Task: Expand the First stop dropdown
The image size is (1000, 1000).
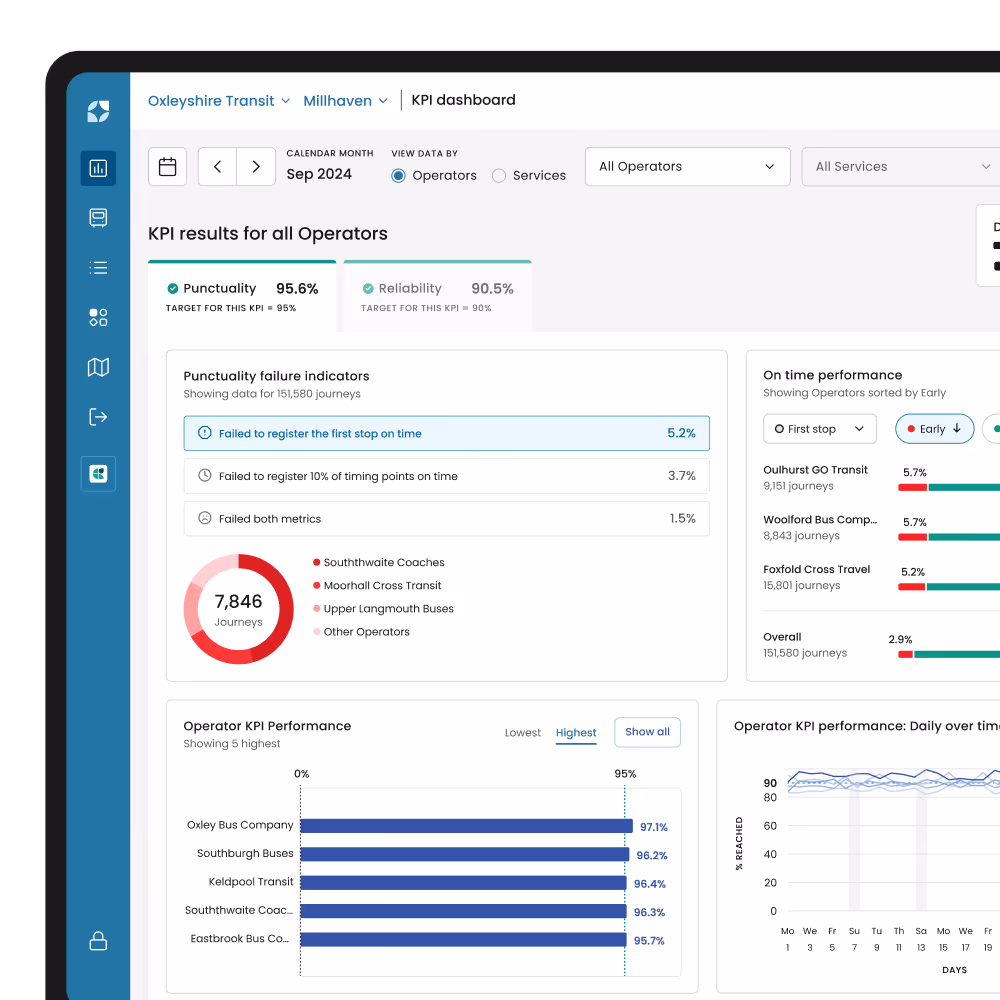Action: (x=819, y=428)
